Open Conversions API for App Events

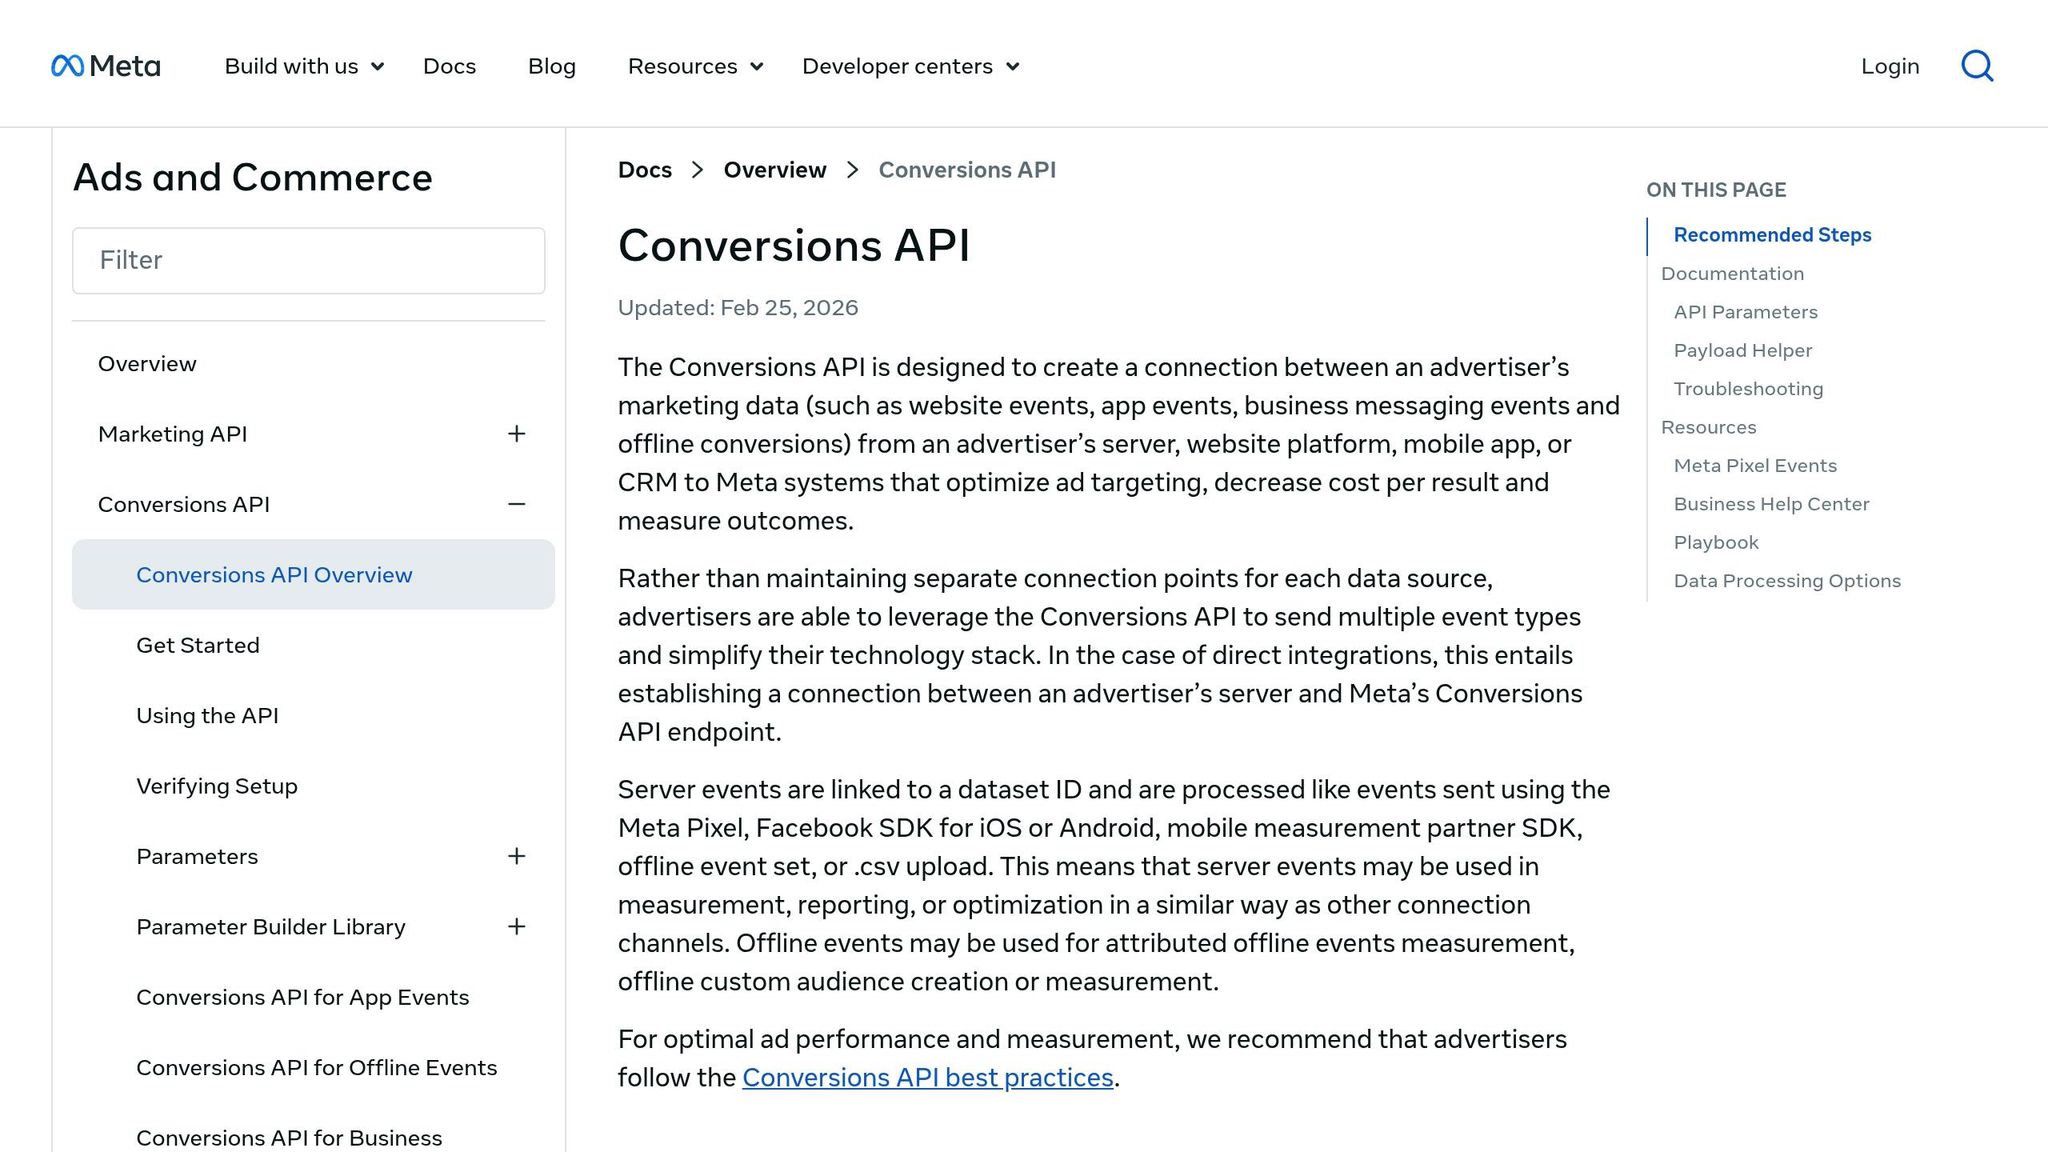tap(302, 997)
